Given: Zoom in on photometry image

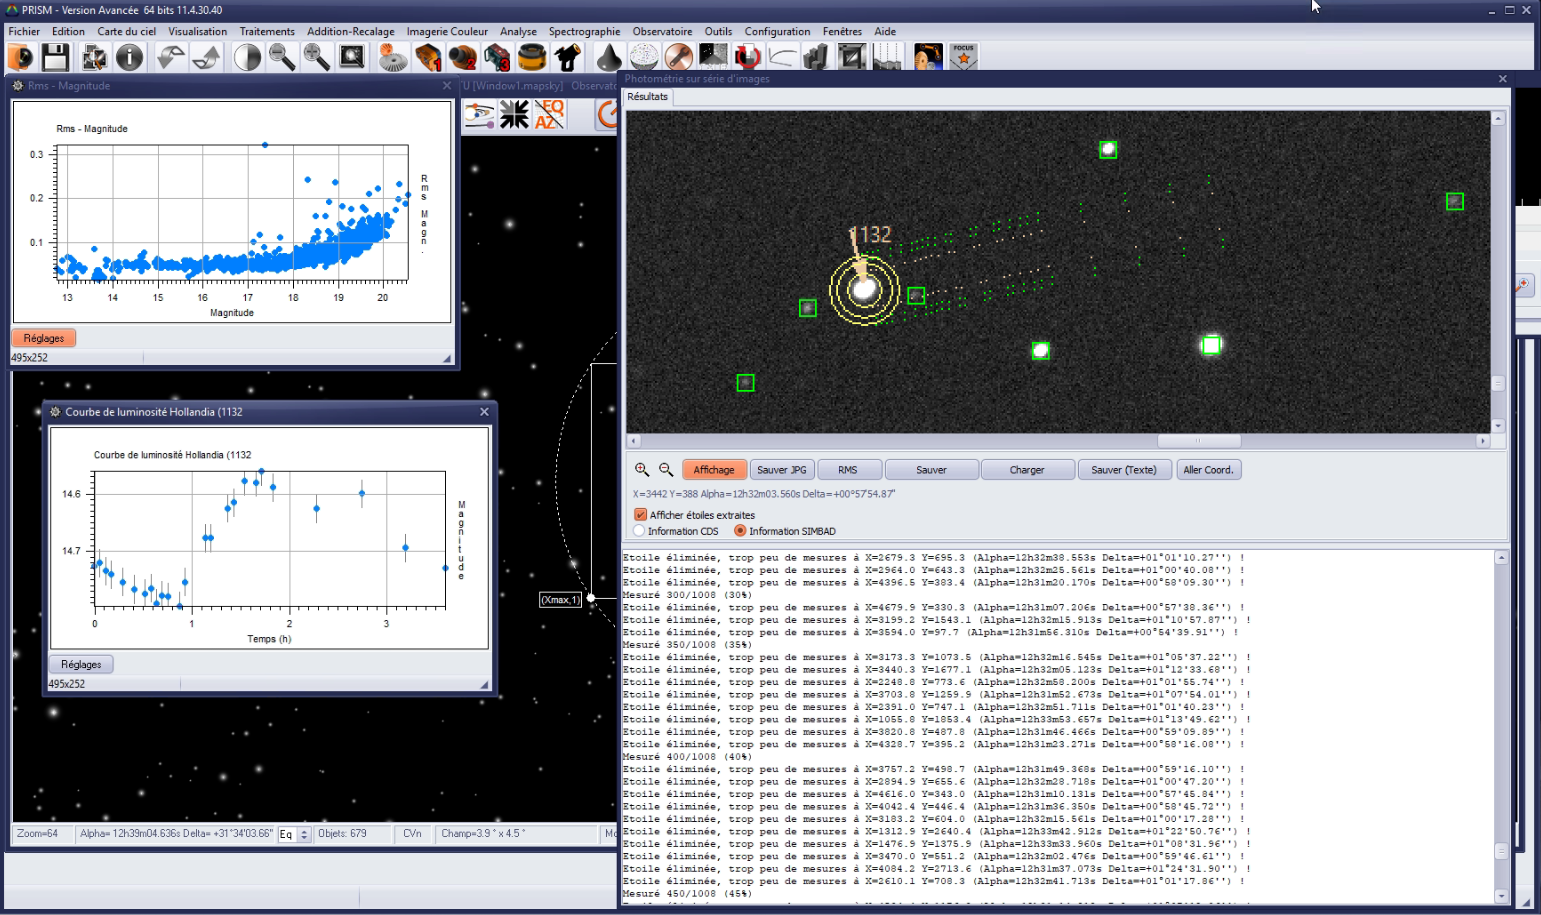Looking at the screenshot, I should [x=642, y=470].
